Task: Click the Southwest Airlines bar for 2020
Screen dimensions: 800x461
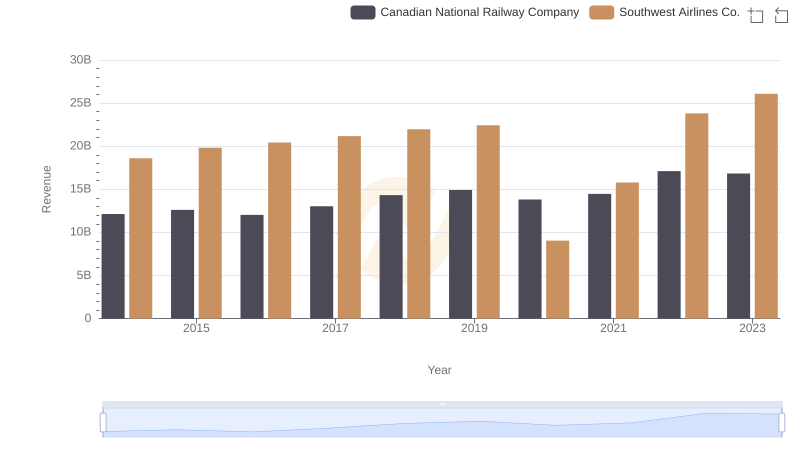Action: click(x=558, y=279)
